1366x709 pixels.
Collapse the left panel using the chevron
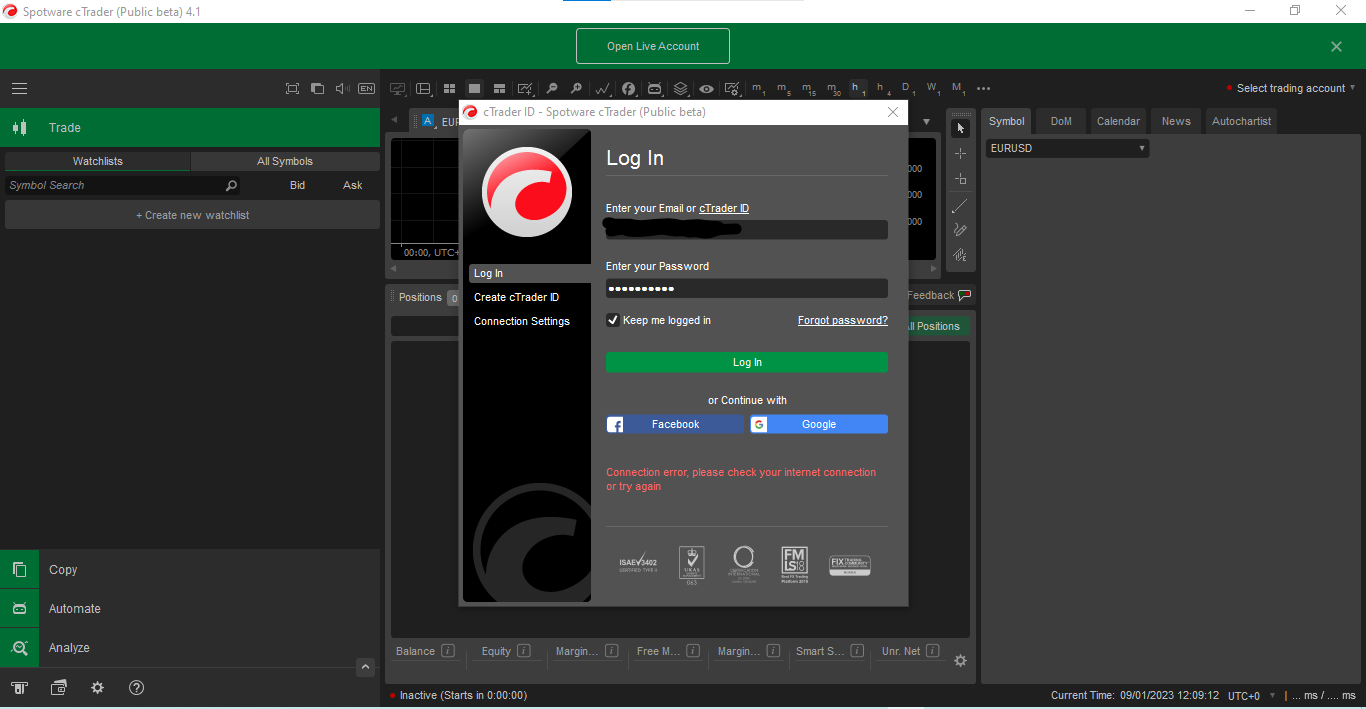click(x=366, y=667)
